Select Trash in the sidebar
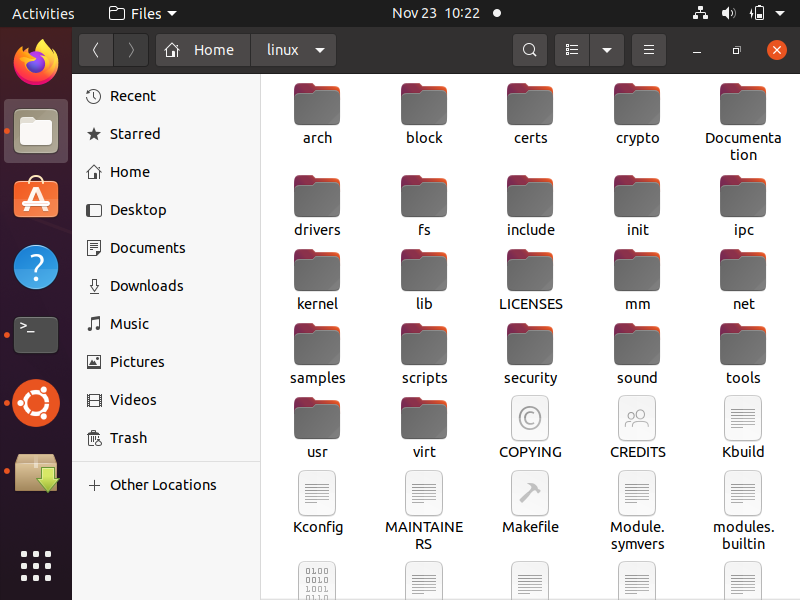The height and width of the screenshot is (600, 800). click(x=128, y=438)
